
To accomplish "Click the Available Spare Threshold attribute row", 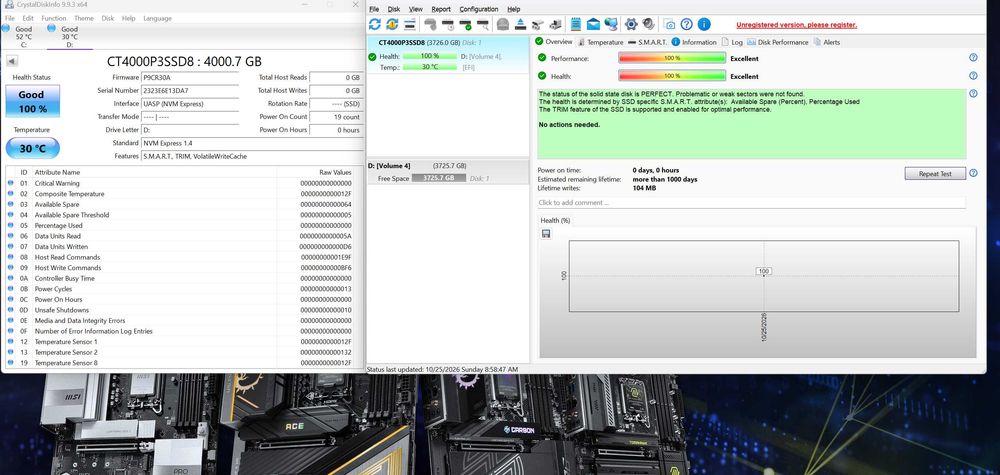I will coord(183,215).
